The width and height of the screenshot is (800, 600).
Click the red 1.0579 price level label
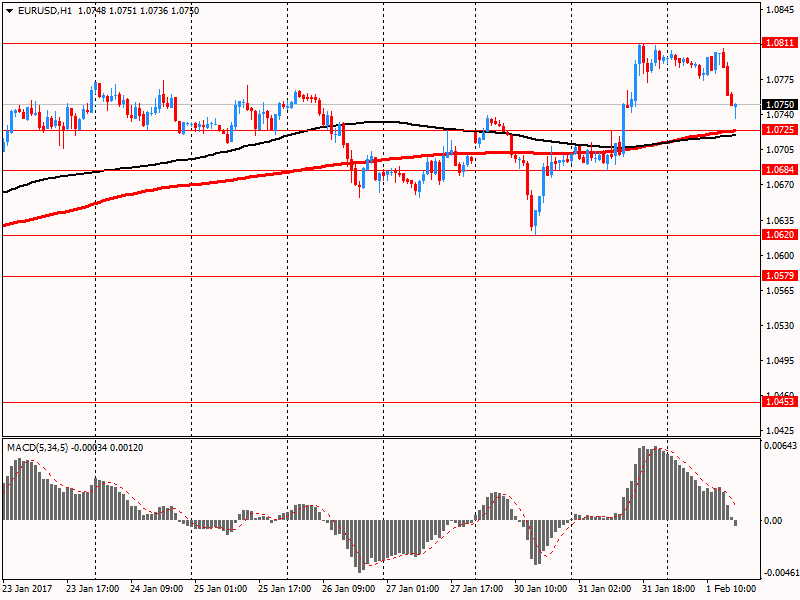click(x=779, y=275)
